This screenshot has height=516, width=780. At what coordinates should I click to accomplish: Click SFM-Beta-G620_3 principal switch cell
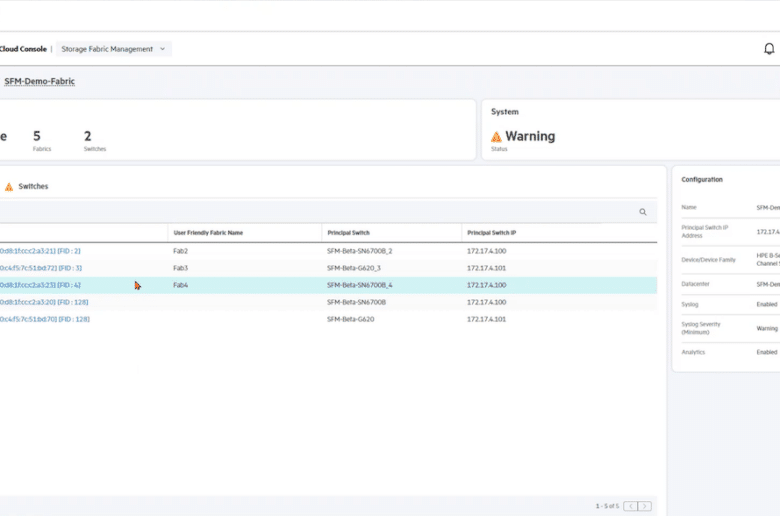point(354,268)
